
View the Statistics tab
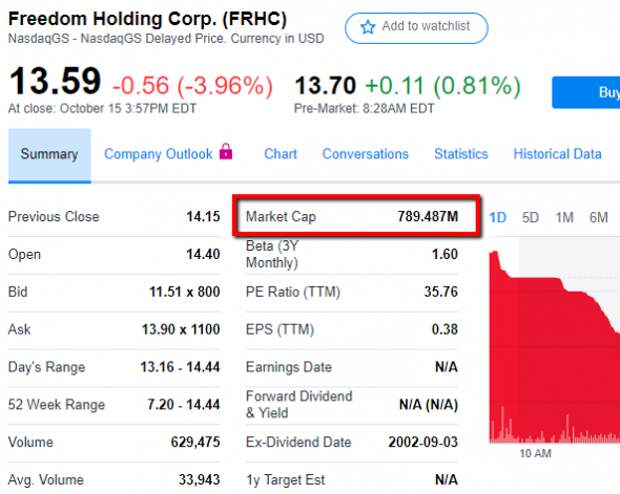[461, 154]
